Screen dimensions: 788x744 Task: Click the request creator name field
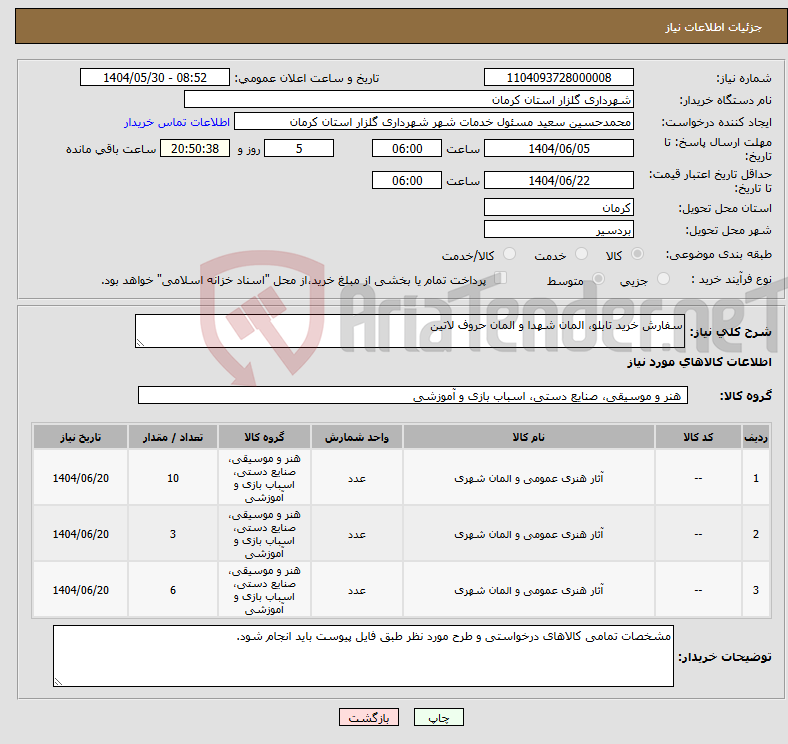click(434, 122)
